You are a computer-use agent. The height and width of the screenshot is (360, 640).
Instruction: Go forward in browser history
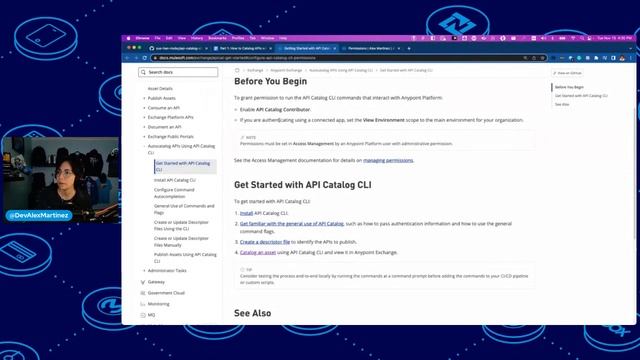coord(136,58)
